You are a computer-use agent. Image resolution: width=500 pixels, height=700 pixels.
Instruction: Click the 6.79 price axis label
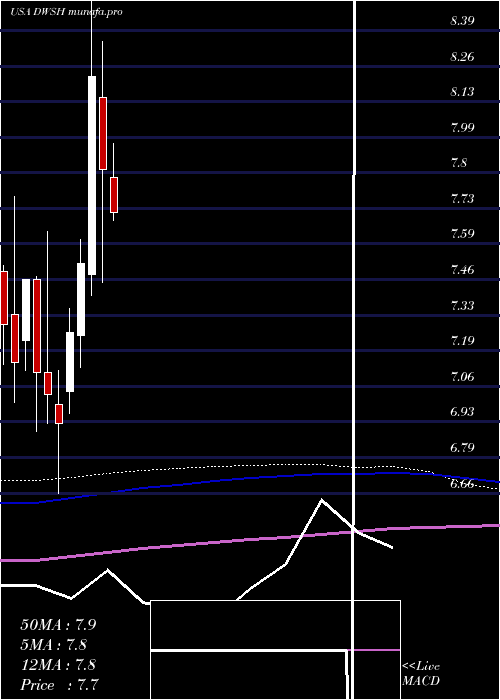[x=462, y=447]
